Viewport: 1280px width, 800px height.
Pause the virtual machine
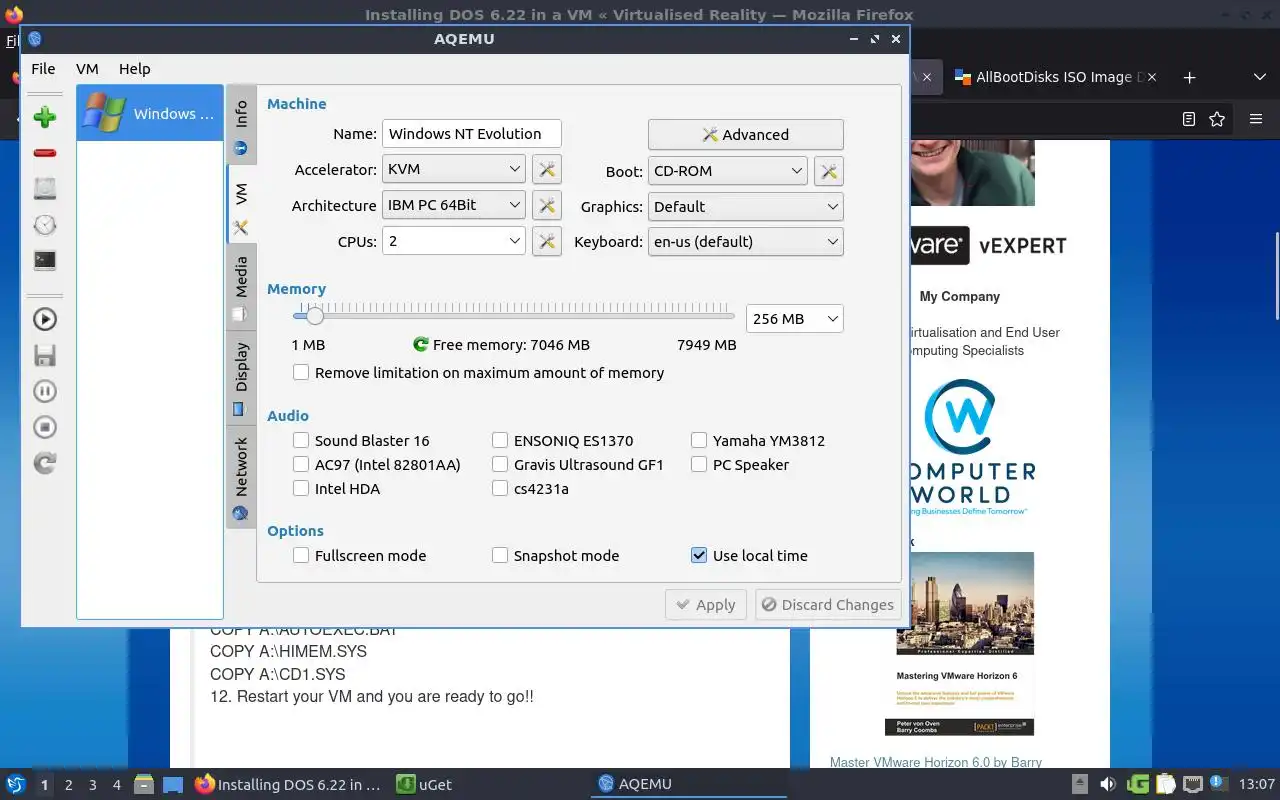44,391
